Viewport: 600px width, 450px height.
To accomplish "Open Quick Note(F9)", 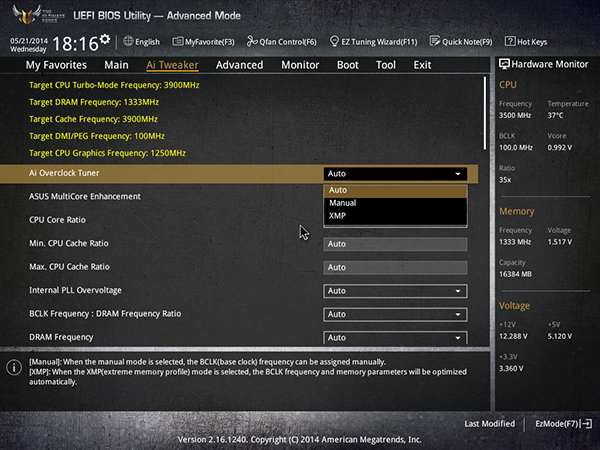I will 467,42.
